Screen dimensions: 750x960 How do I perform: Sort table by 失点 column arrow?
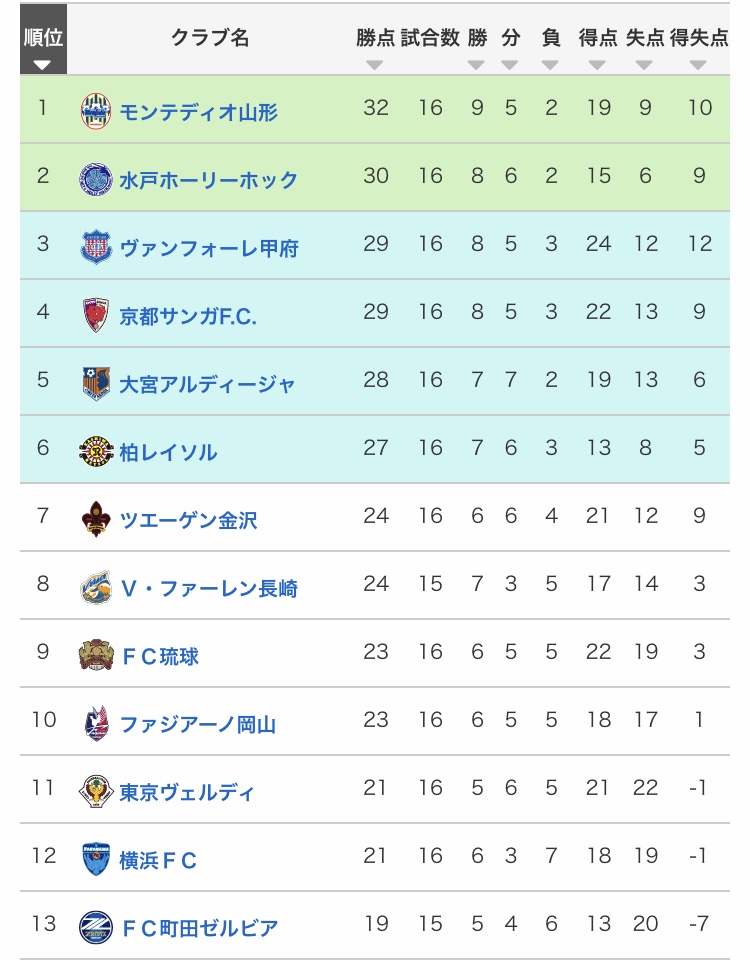pos(645,65)
